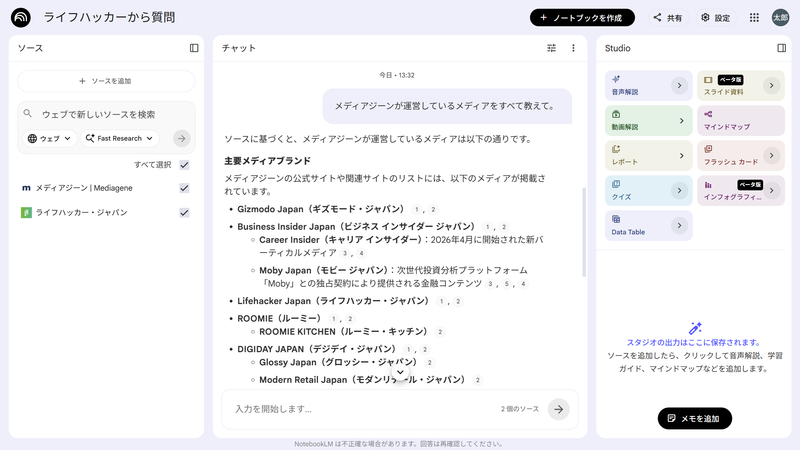Uncheck ライフハッカー・ジャパン source checkbox
Viewport: 800px width, 450px height.
click(184, 213)
